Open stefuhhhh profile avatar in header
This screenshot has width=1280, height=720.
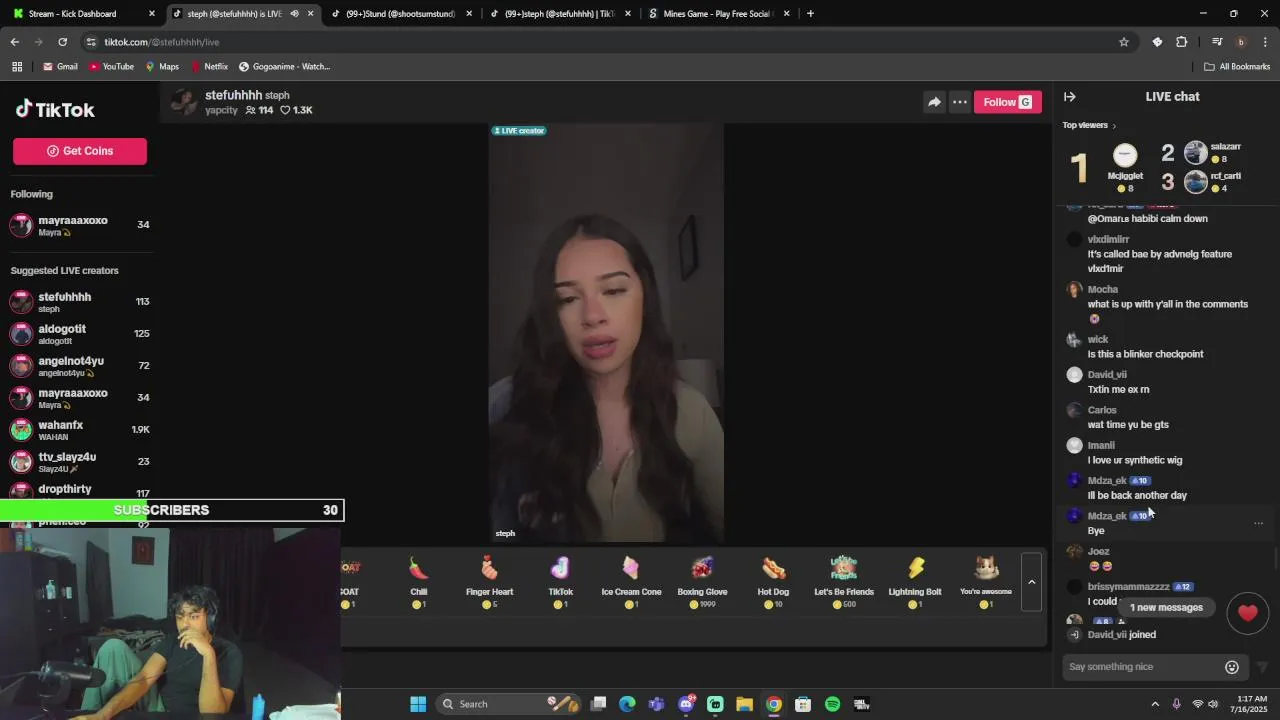click(184, 102)
